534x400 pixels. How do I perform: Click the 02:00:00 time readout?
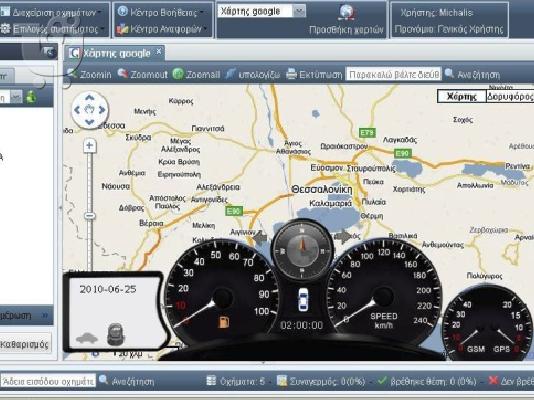point(301,325)
